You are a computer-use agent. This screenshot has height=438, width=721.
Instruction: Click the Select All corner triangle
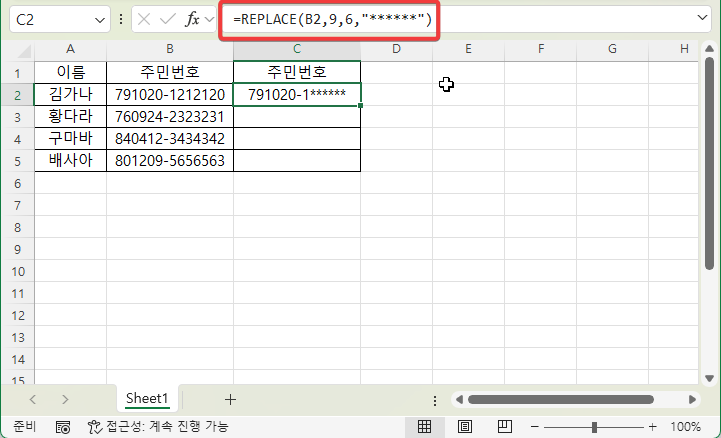[x=23, y=50]
